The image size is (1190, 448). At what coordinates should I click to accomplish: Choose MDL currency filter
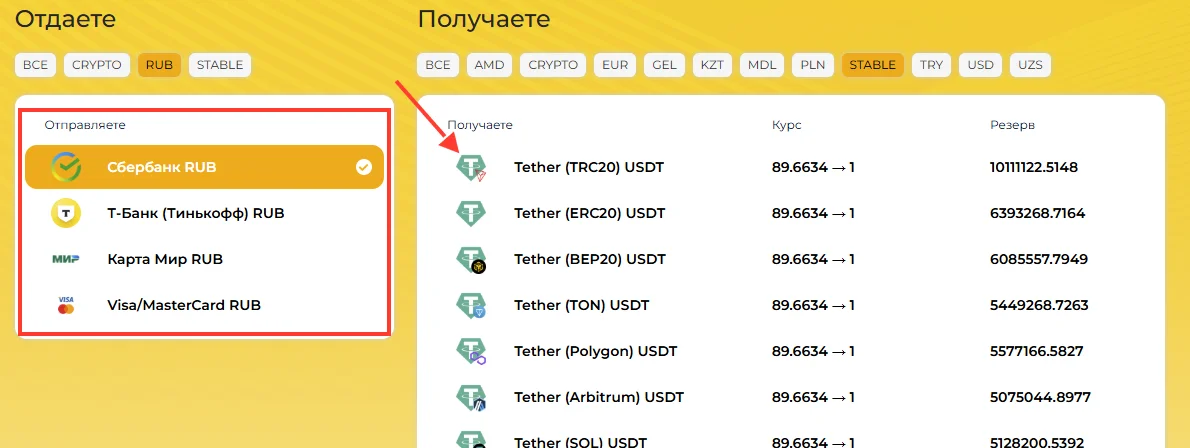pos(762,65)
